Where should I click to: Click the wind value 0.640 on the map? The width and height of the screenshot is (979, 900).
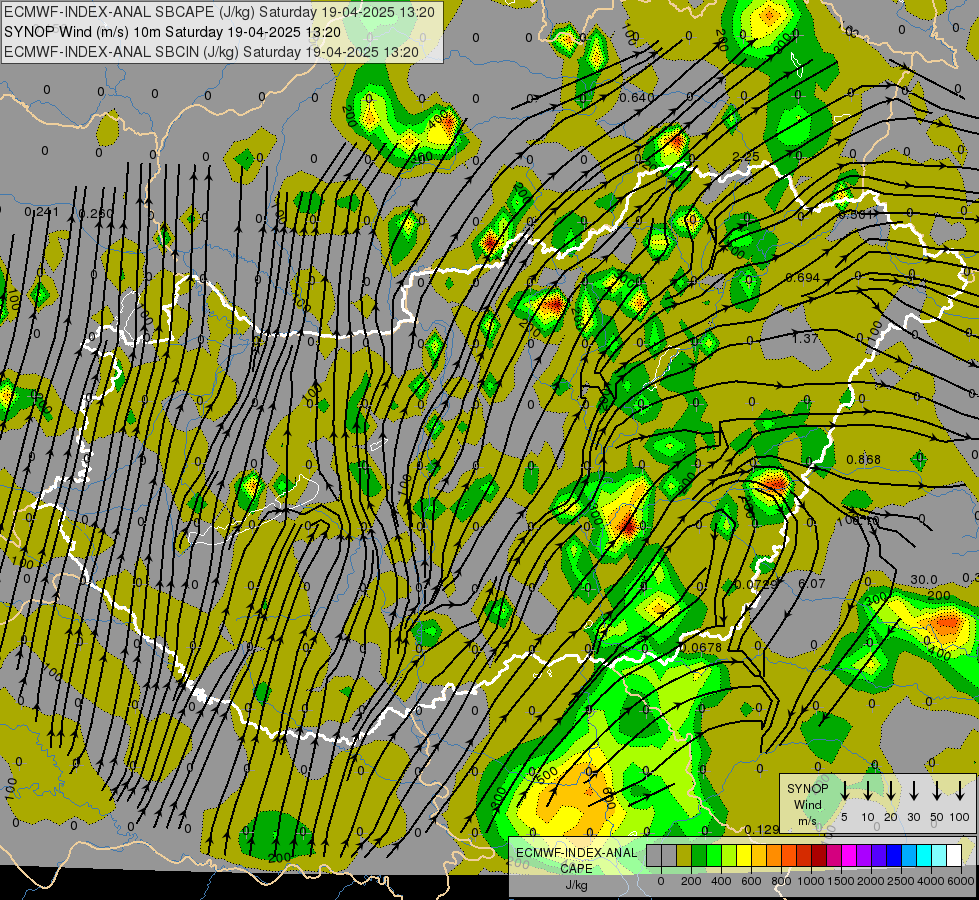point(637,97)
